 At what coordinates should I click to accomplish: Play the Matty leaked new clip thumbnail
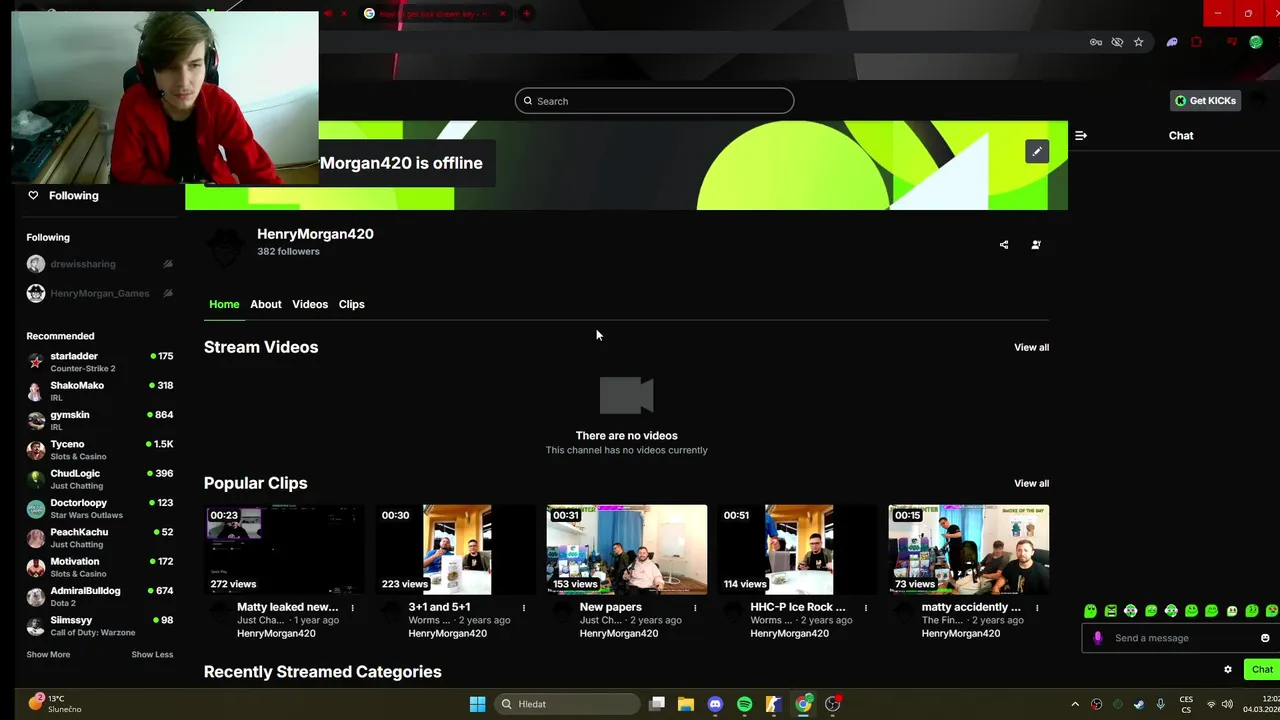point(284,549)
